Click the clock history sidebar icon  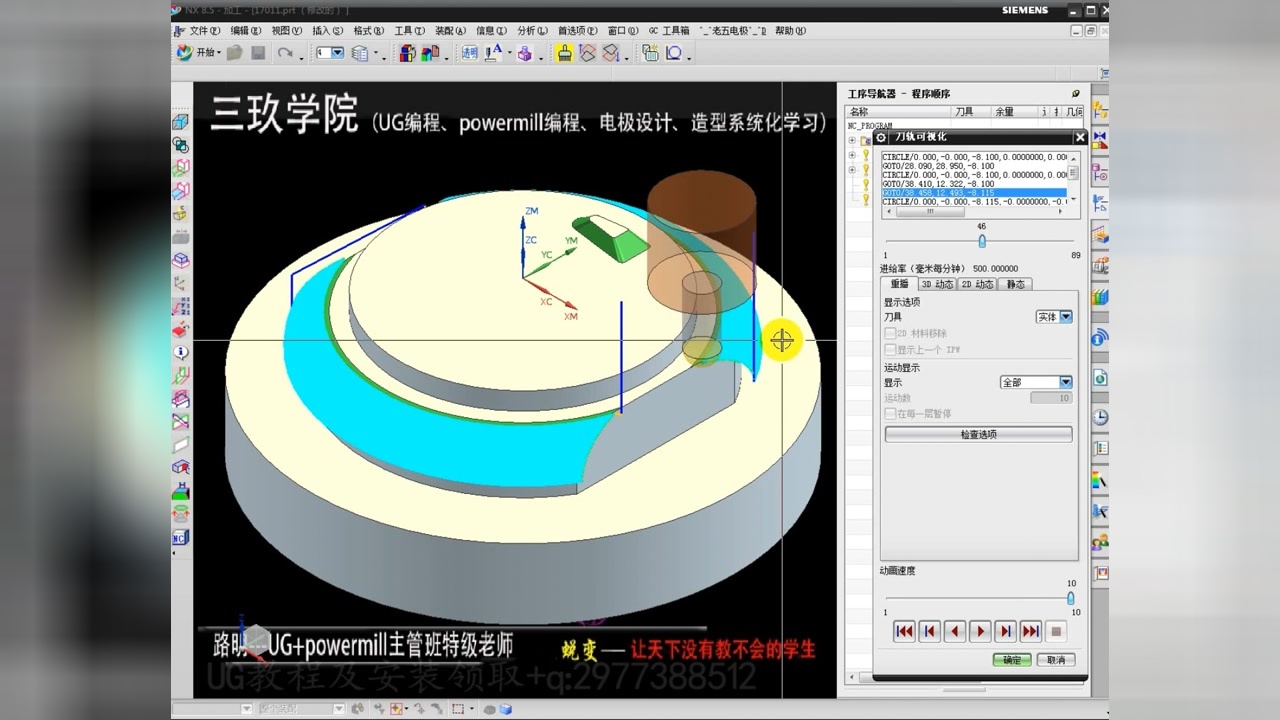coord(1100,417)
